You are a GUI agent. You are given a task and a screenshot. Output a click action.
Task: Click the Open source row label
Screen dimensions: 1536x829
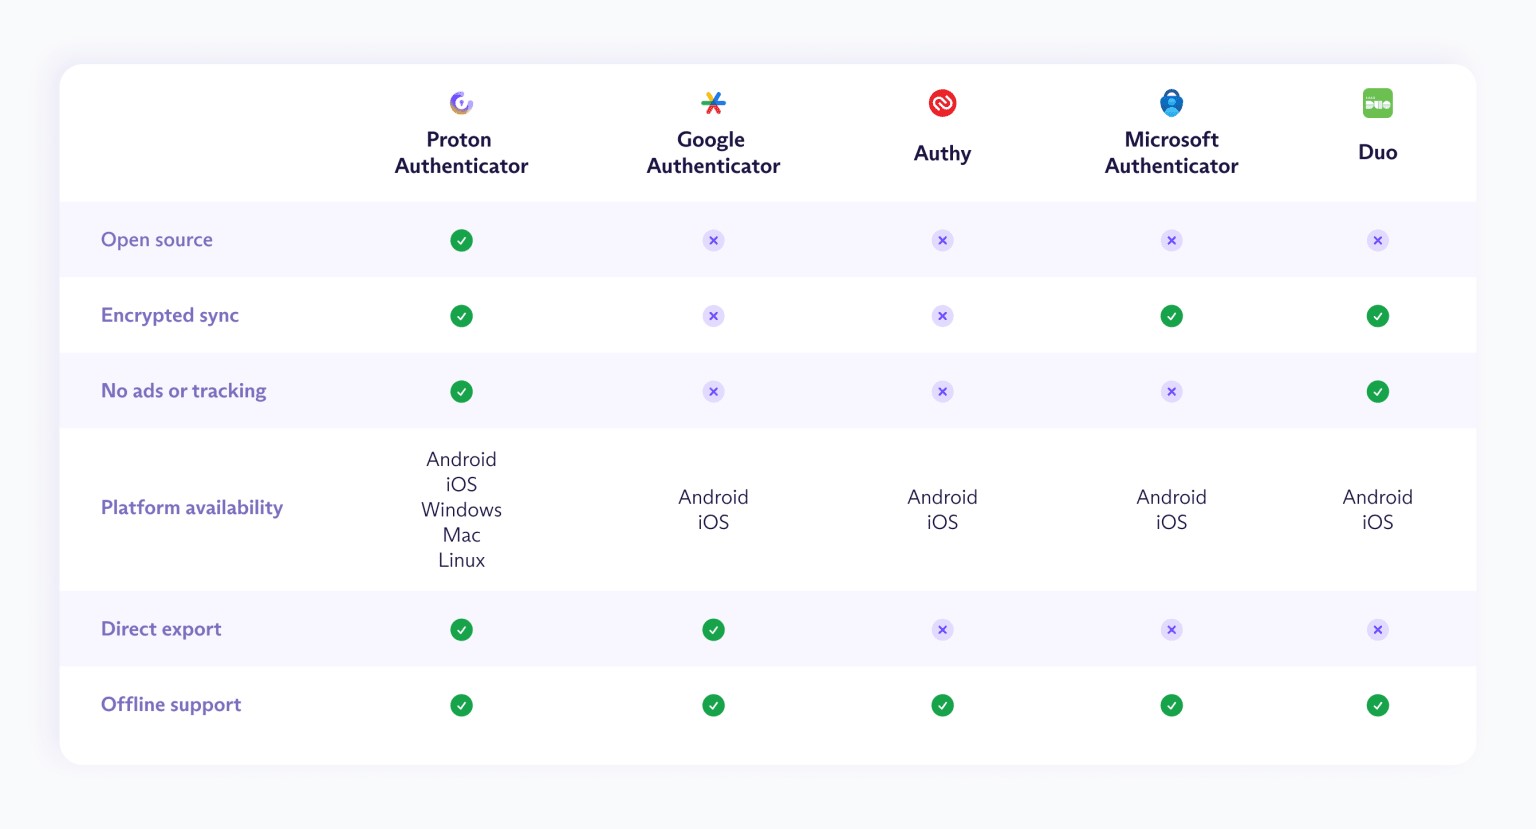(x=157, y=240)
